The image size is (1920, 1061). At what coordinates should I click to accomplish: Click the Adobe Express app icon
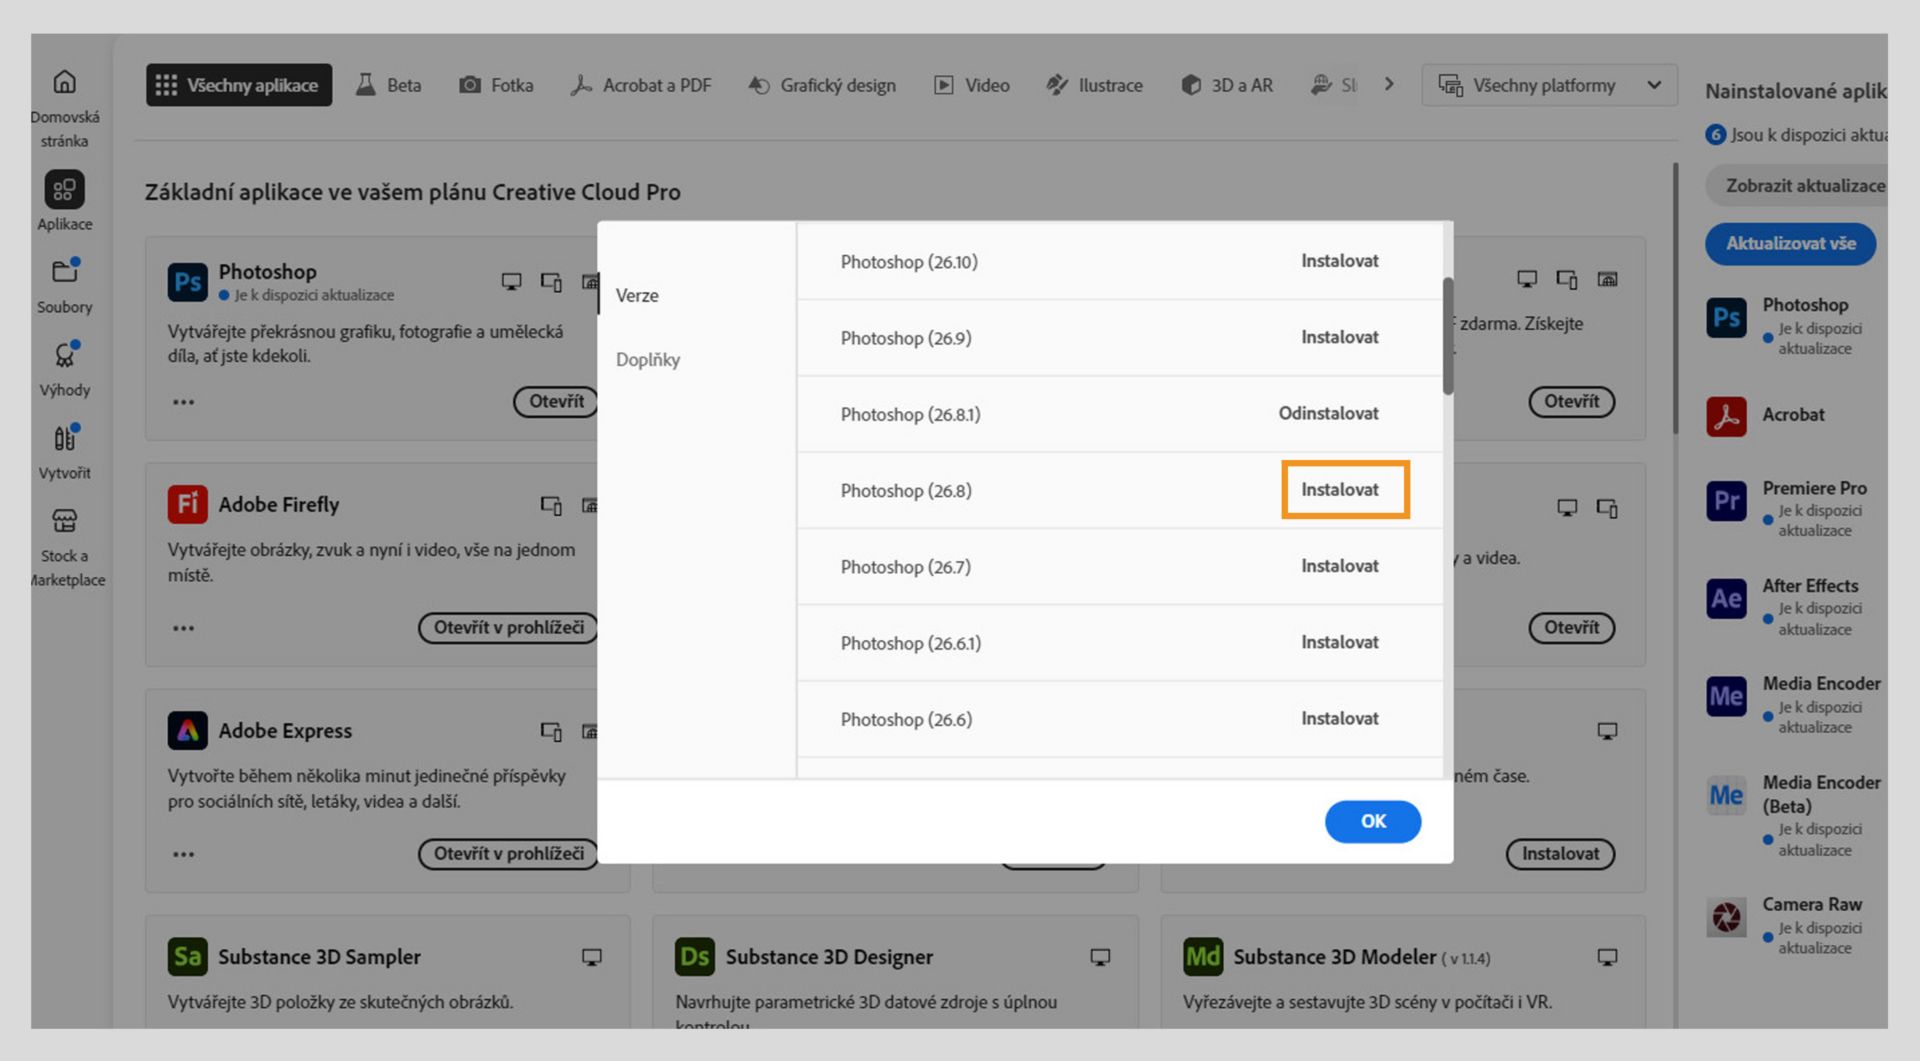[188, 731]
